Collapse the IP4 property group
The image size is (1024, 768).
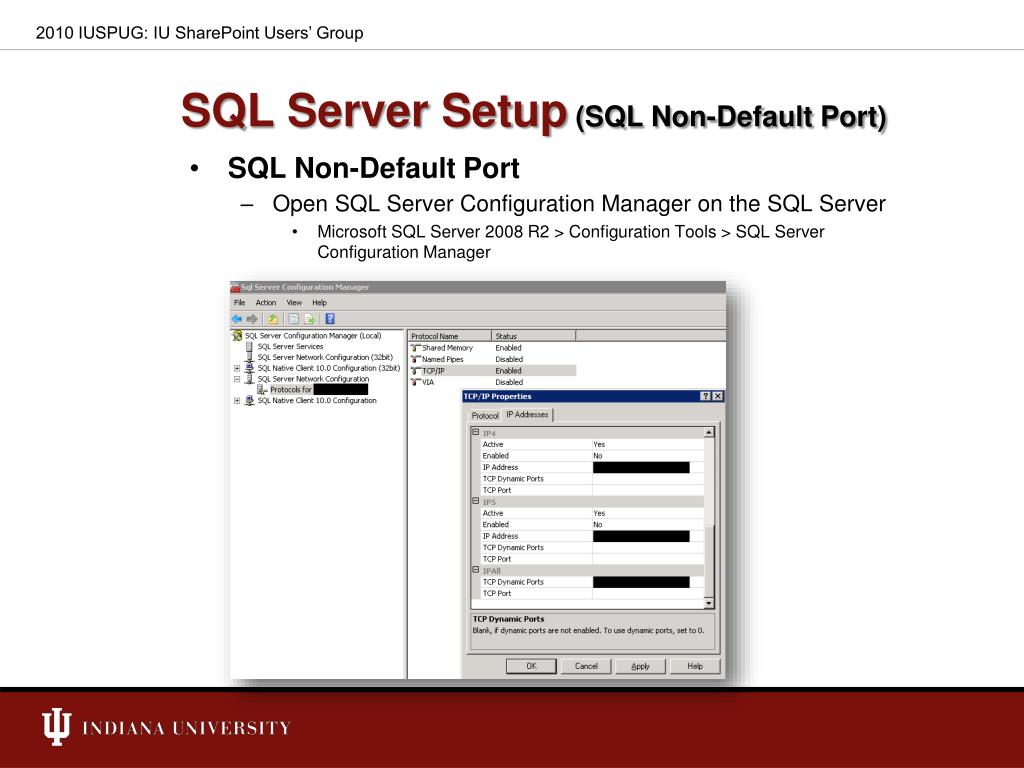[476, 432]
